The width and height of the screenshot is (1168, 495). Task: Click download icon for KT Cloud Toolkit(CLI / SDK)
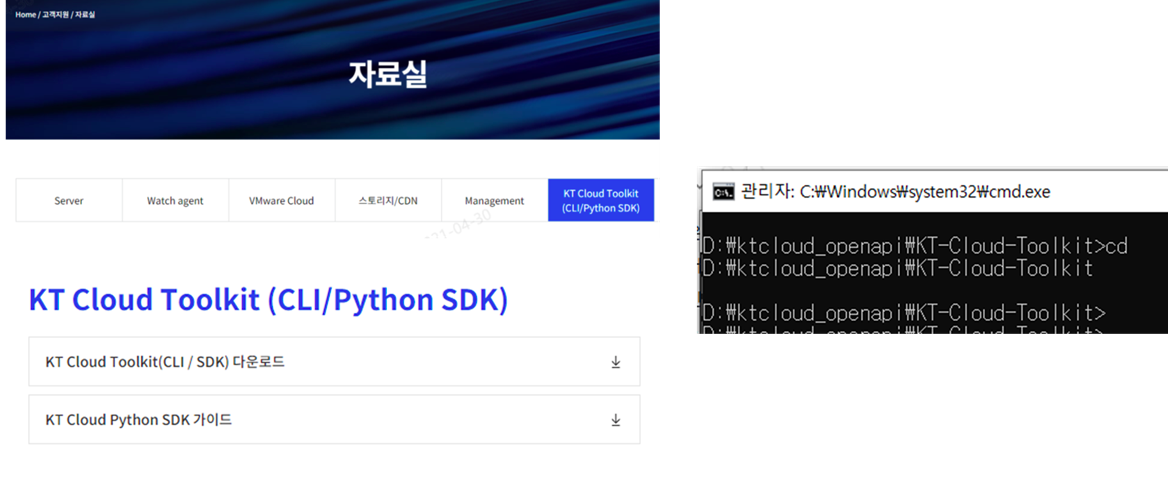click(616, 362)
